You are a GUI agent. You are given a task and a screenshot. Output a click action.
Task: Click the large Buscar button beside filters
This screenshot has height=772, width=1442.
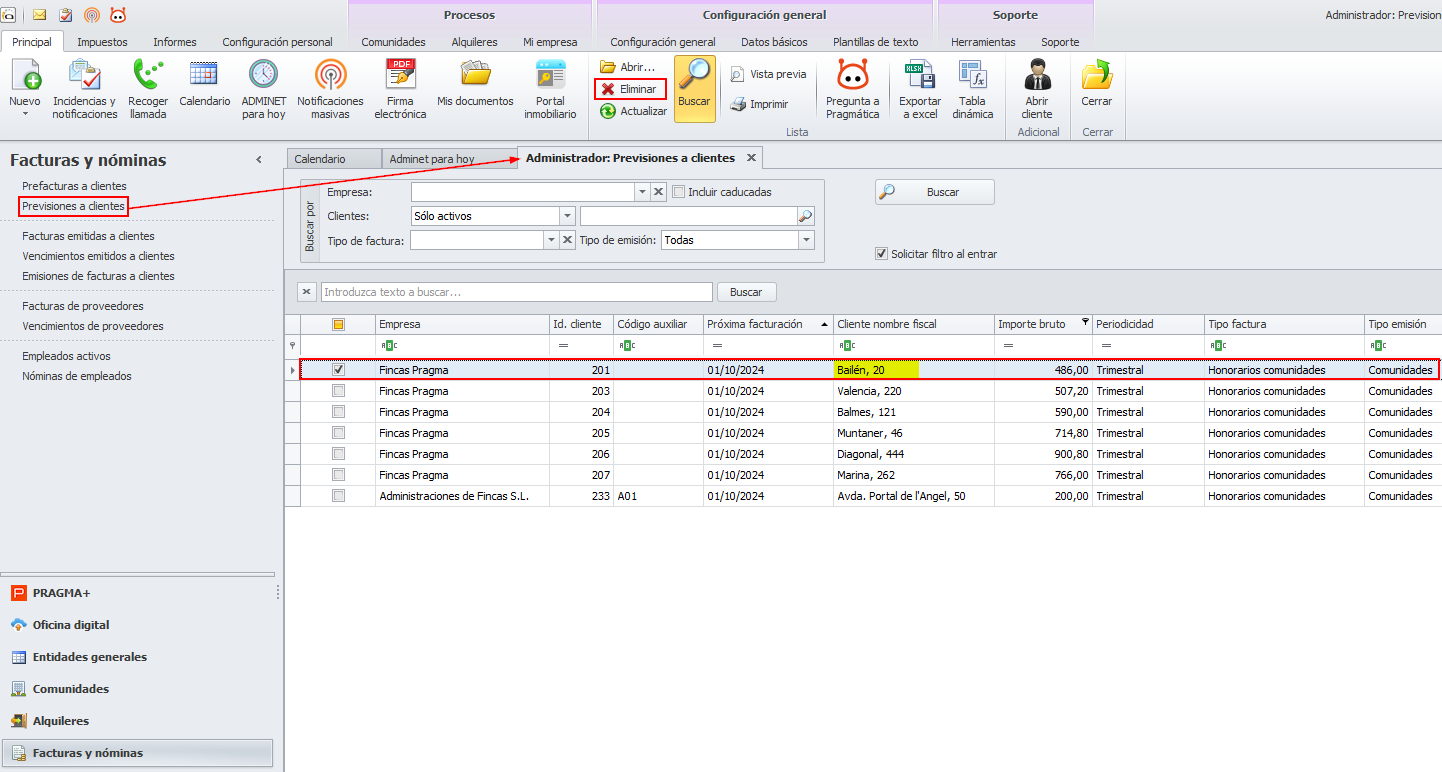934,192
